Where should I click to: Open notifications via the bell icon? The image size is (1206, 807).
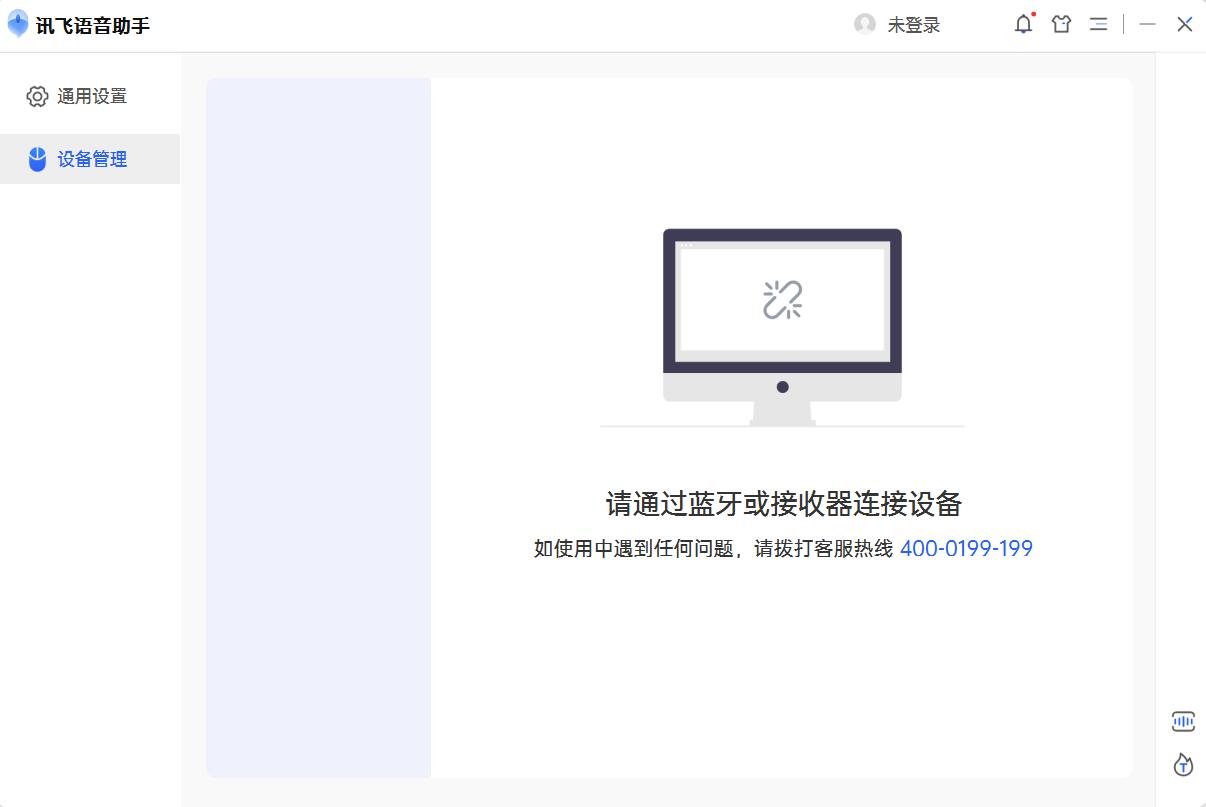[x=1023, y=25]
